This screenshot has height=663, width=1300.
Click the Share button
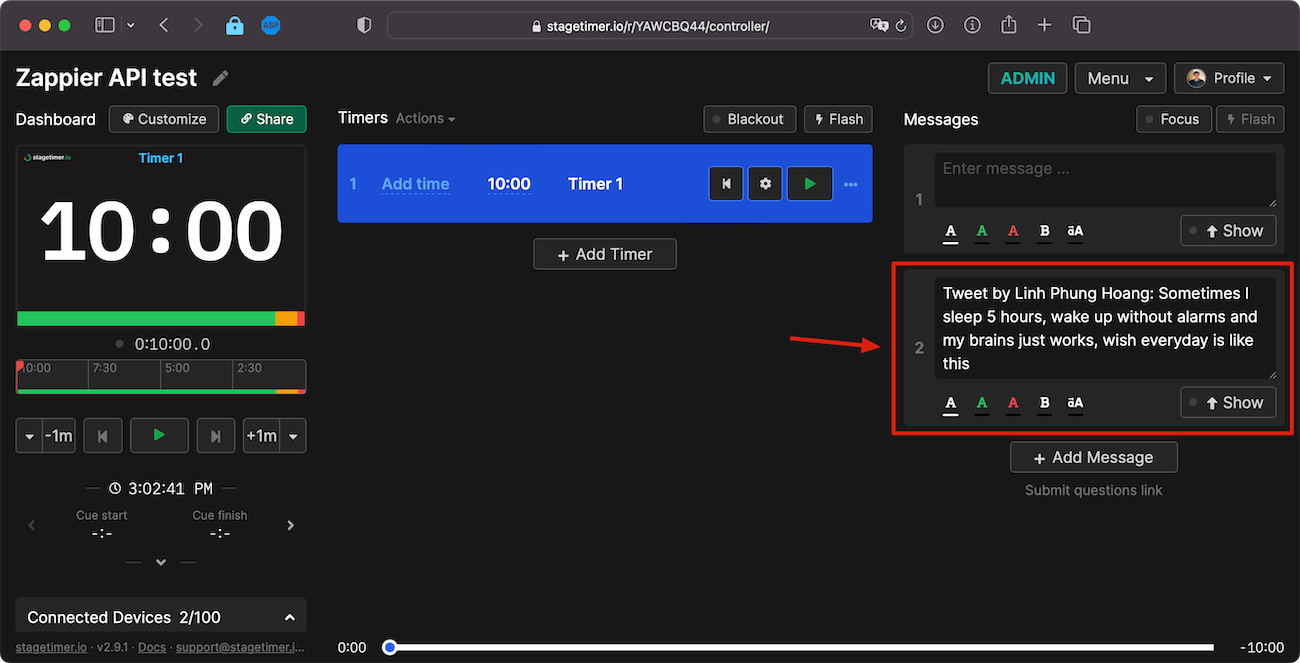click(266, 119)
